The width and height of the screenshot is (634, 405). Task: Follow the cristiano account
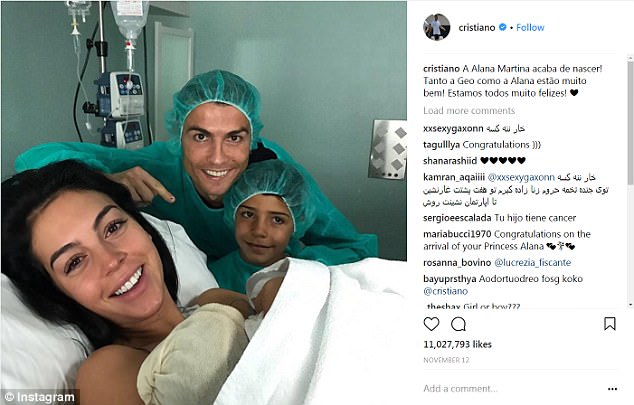(x=530, y=27)
